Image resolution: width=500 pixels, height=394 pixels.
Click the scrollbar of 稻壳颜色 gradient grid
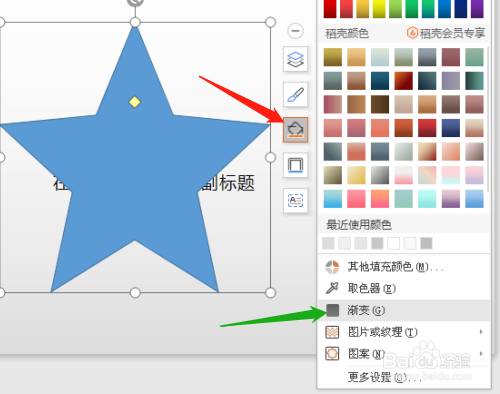pos(488,119)
